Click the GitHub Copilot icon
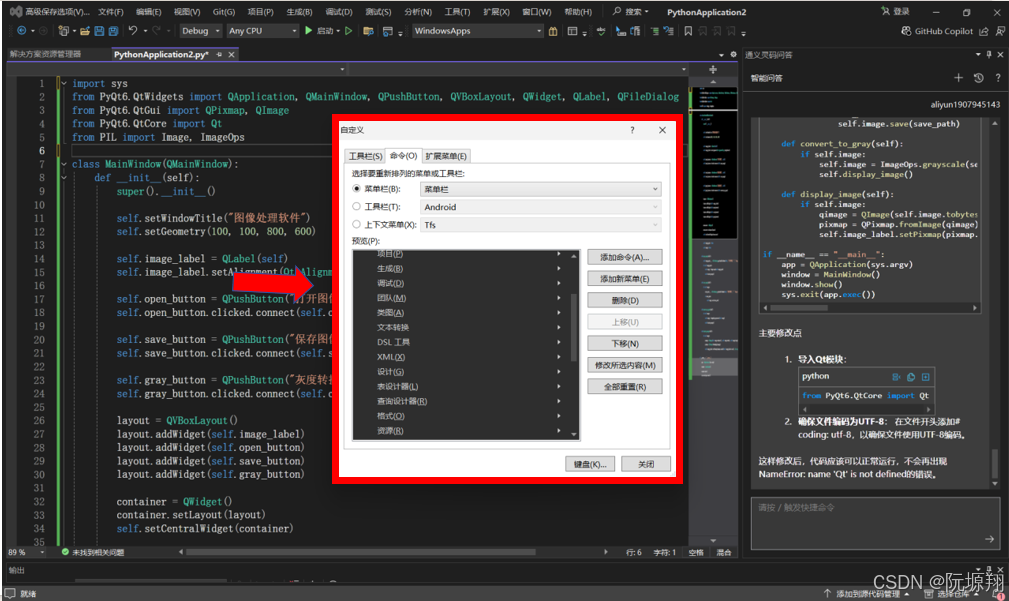The image size is (1009, 601). [x=906, y=31]
